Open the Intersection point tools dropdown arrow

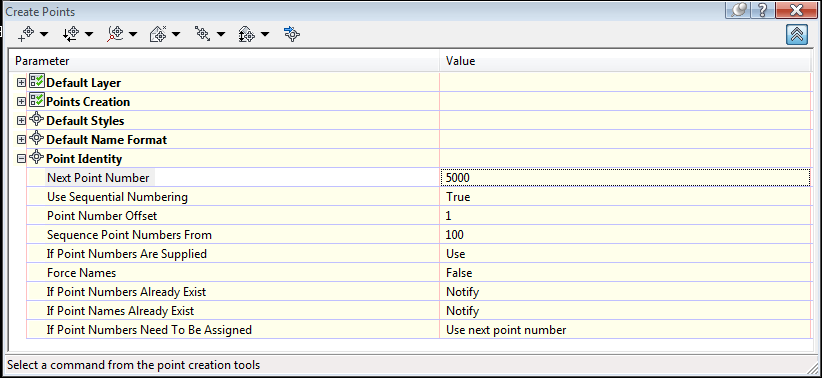coord(88,35)
